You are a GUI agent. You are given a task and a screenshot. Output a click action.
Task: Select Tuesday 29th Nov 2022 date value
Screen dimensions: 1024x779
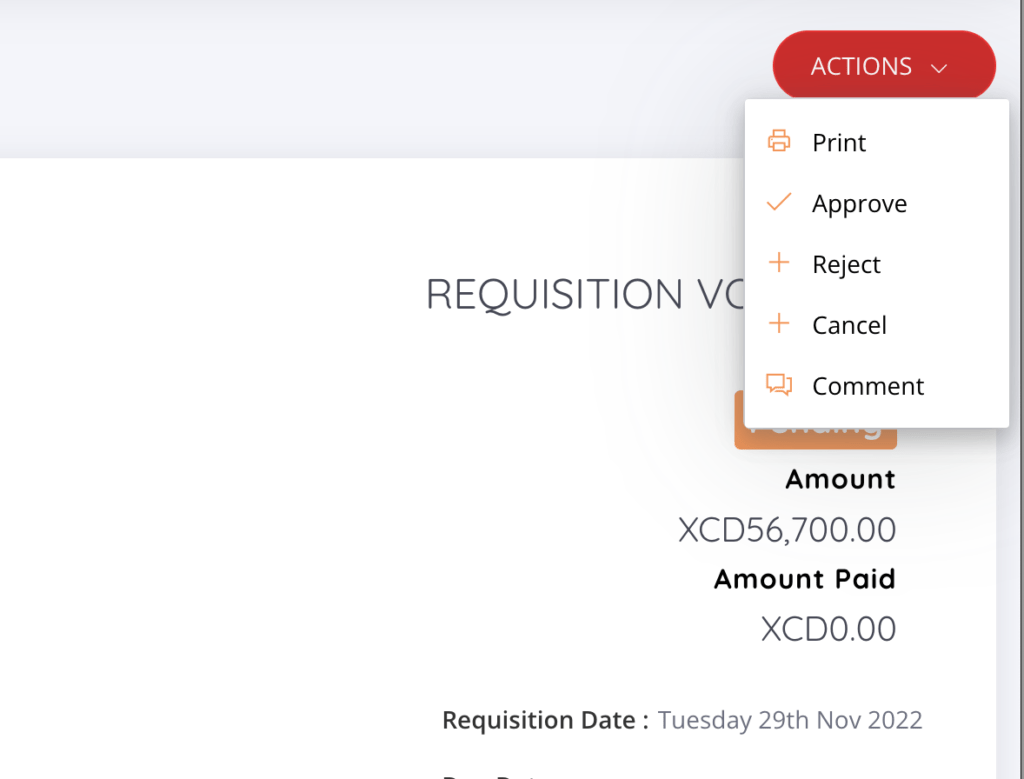pos(790,719)
